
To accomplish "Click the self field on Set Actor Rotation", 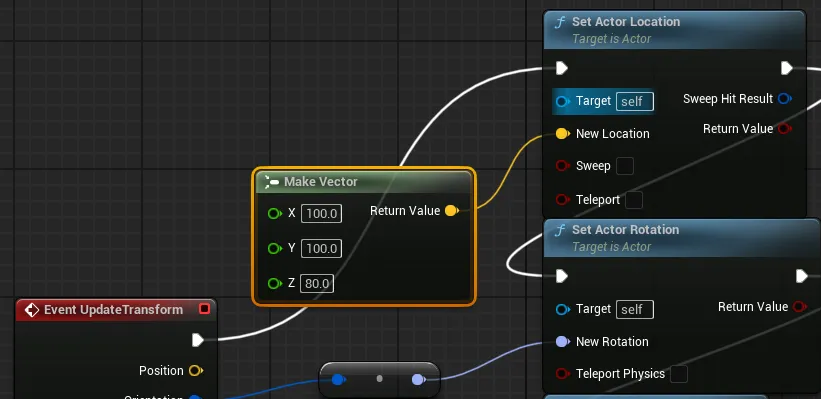I will point(635,309).
